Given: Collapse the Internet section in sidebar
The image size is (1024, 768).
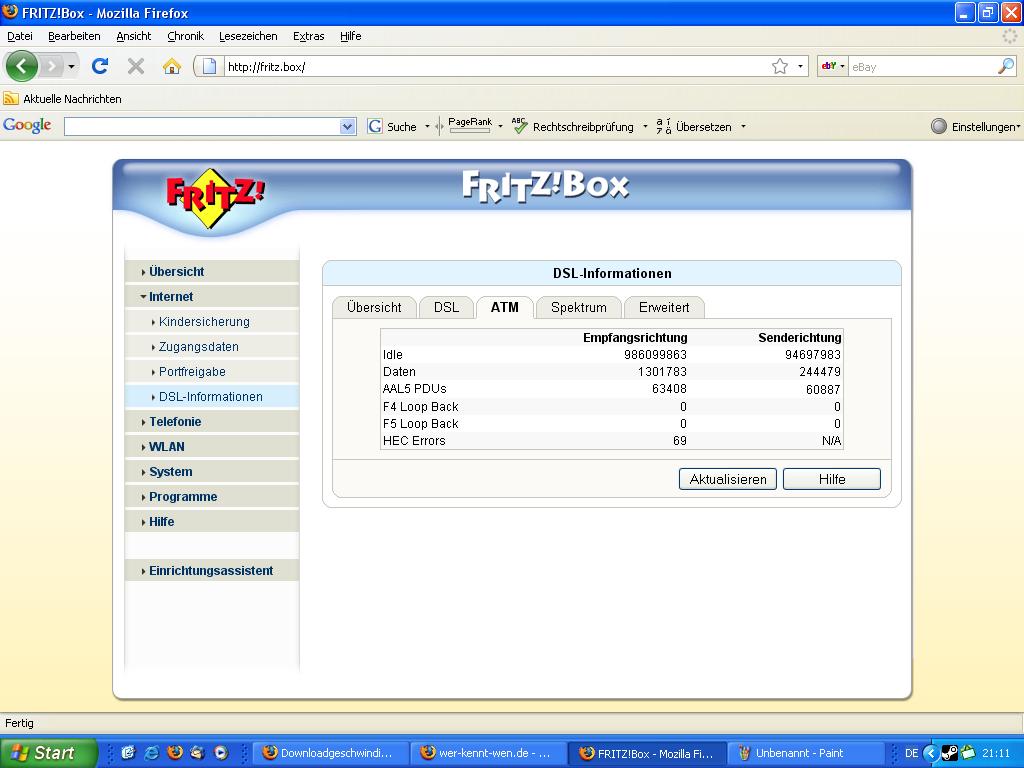Looking at the screenshot, I should (212, 296).
